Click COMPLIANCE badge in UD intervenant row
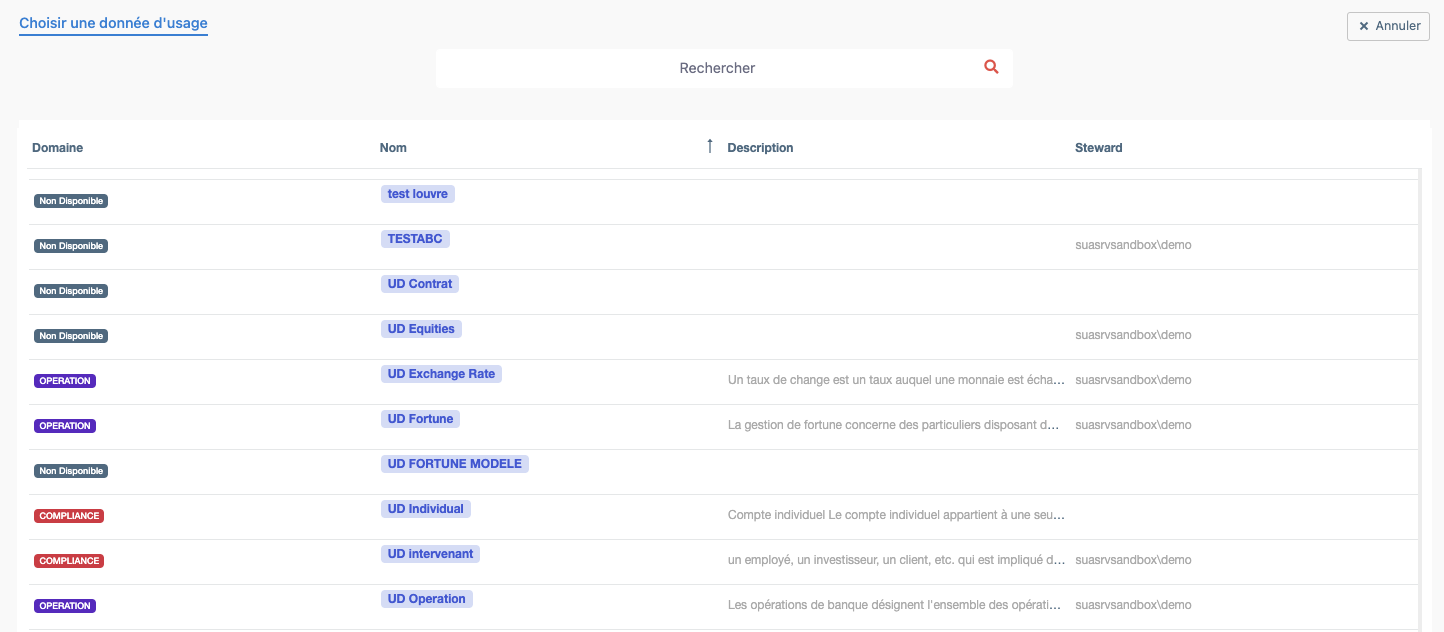The height and width of the screenshot is (632, 1444). pyautogui.click(x=69, y=561)
